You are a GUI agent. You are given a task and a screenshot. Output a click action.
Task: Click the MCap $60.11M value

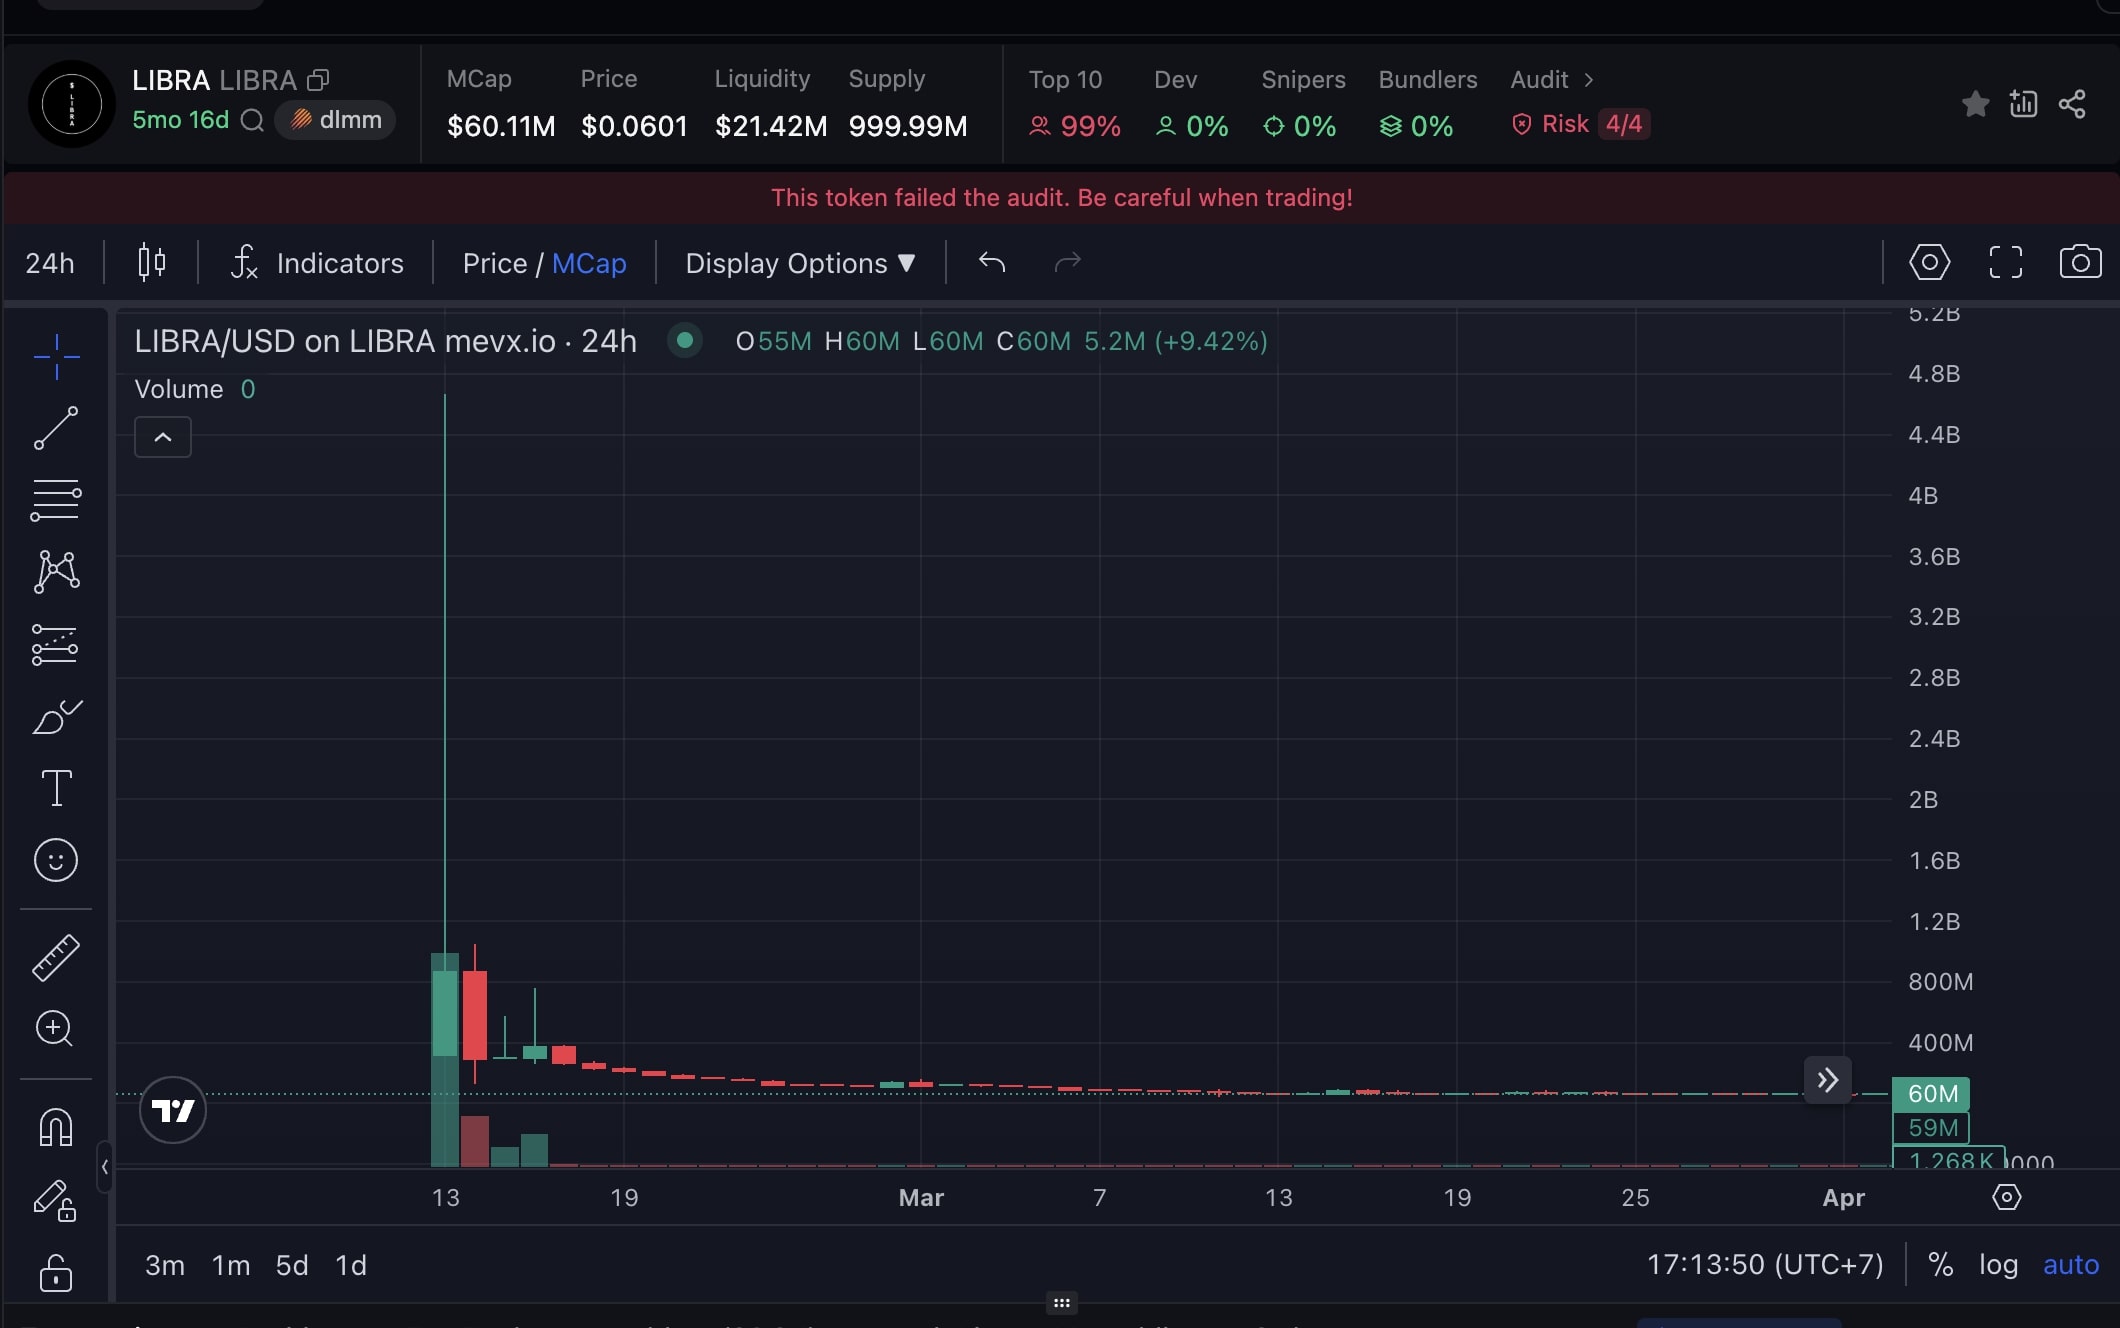click(501, 127)
